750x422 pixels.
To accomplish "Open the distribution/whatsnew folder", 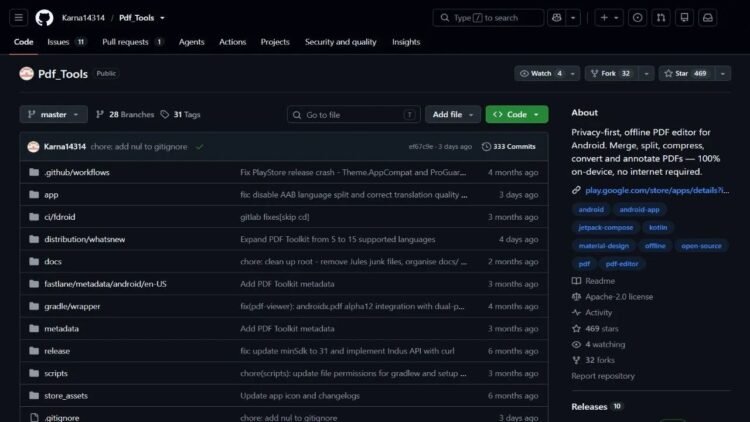I will (x=85, y=239).
